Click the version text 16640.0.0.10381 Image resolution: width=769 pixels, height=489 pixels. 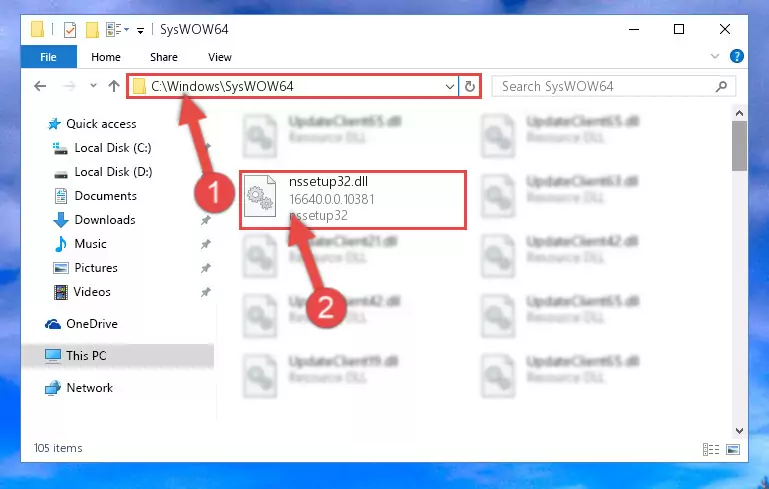pyautogui.click(x=332, y=199)
